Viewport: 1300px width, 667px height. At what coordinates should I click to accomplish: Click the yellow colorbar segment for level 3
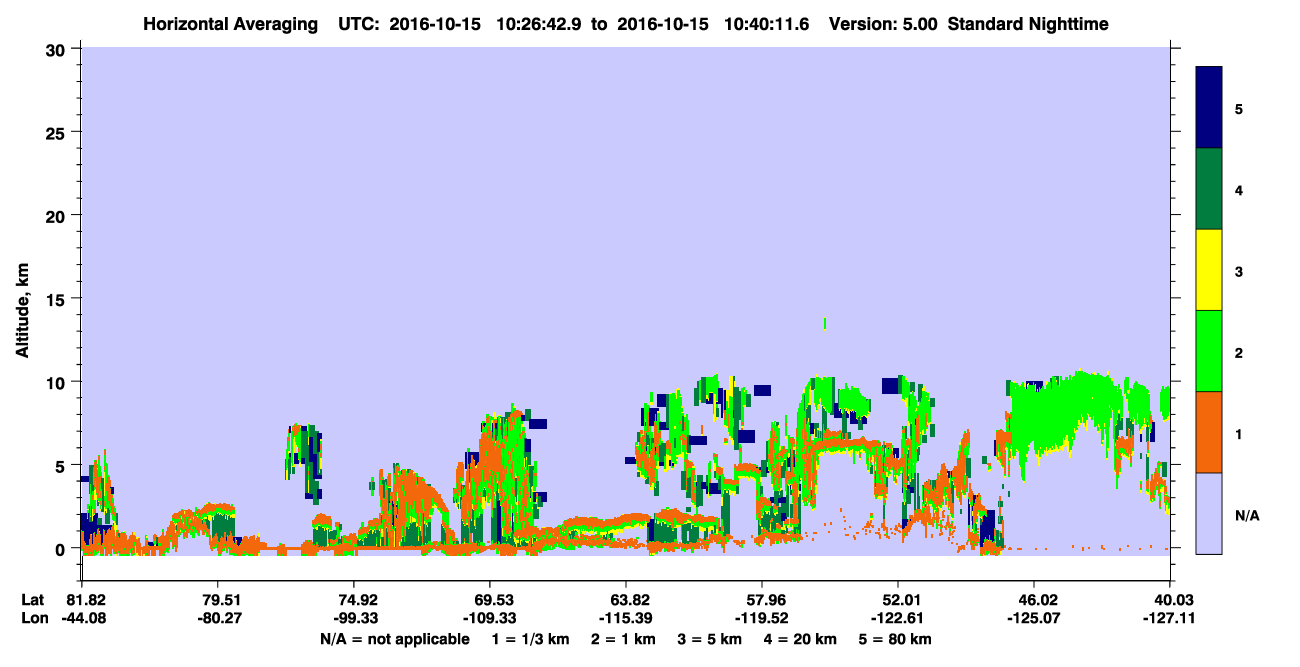[1209, 270]
